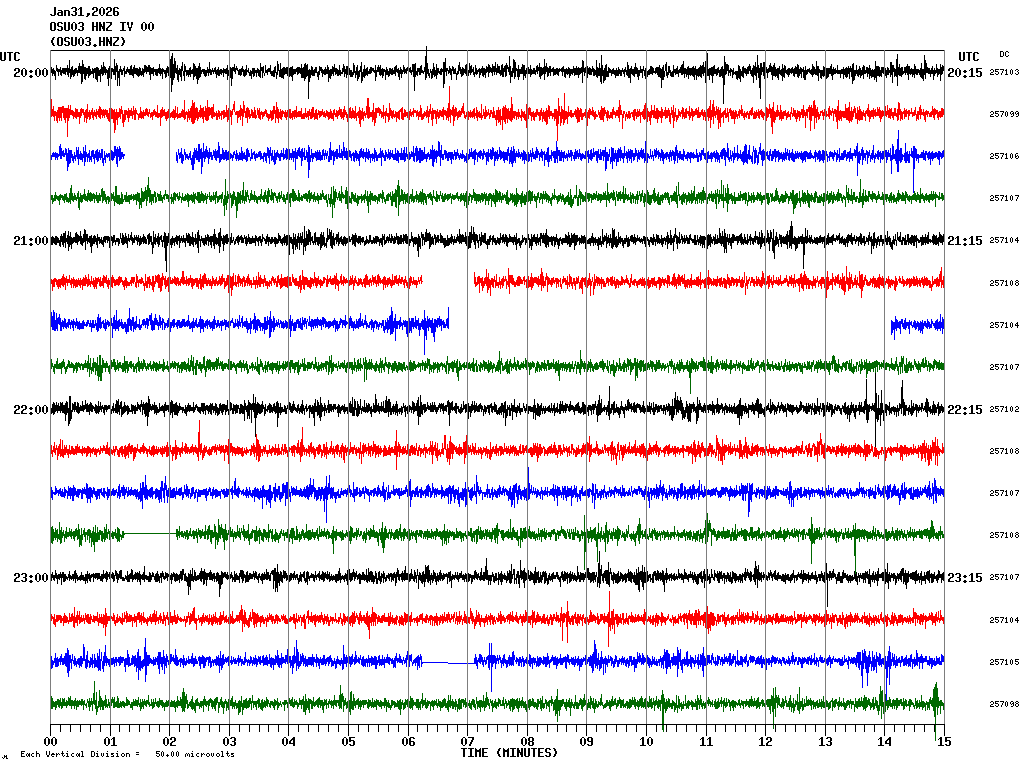Viewport: 1024px width, 768px height.
Task: Click the TIME (MINUTES) axis title
Action: pyautogui.click(x=509, y=752)
